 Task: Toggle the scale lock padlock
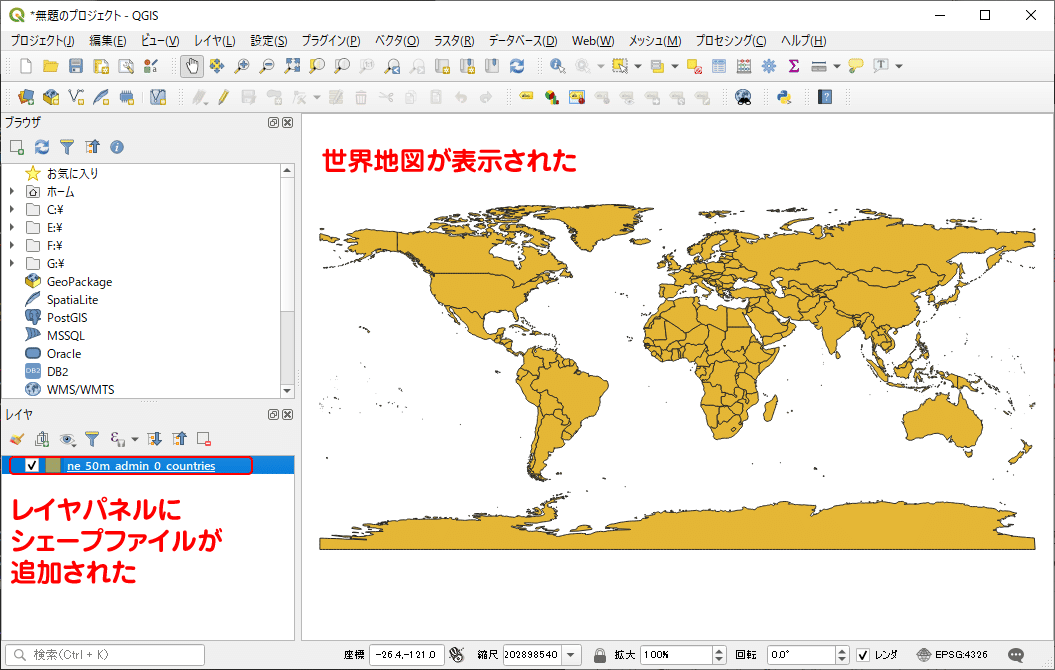[x=599, y=656]
